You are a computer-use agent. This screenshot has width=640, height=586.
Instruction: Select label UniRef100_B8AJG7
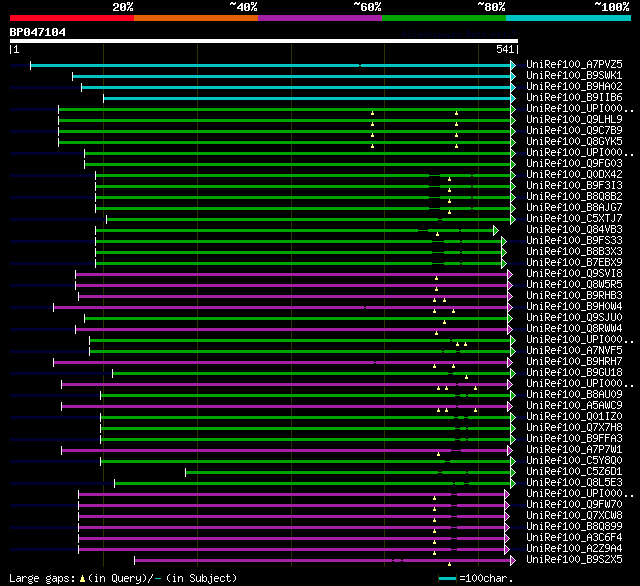click(574, 208)
